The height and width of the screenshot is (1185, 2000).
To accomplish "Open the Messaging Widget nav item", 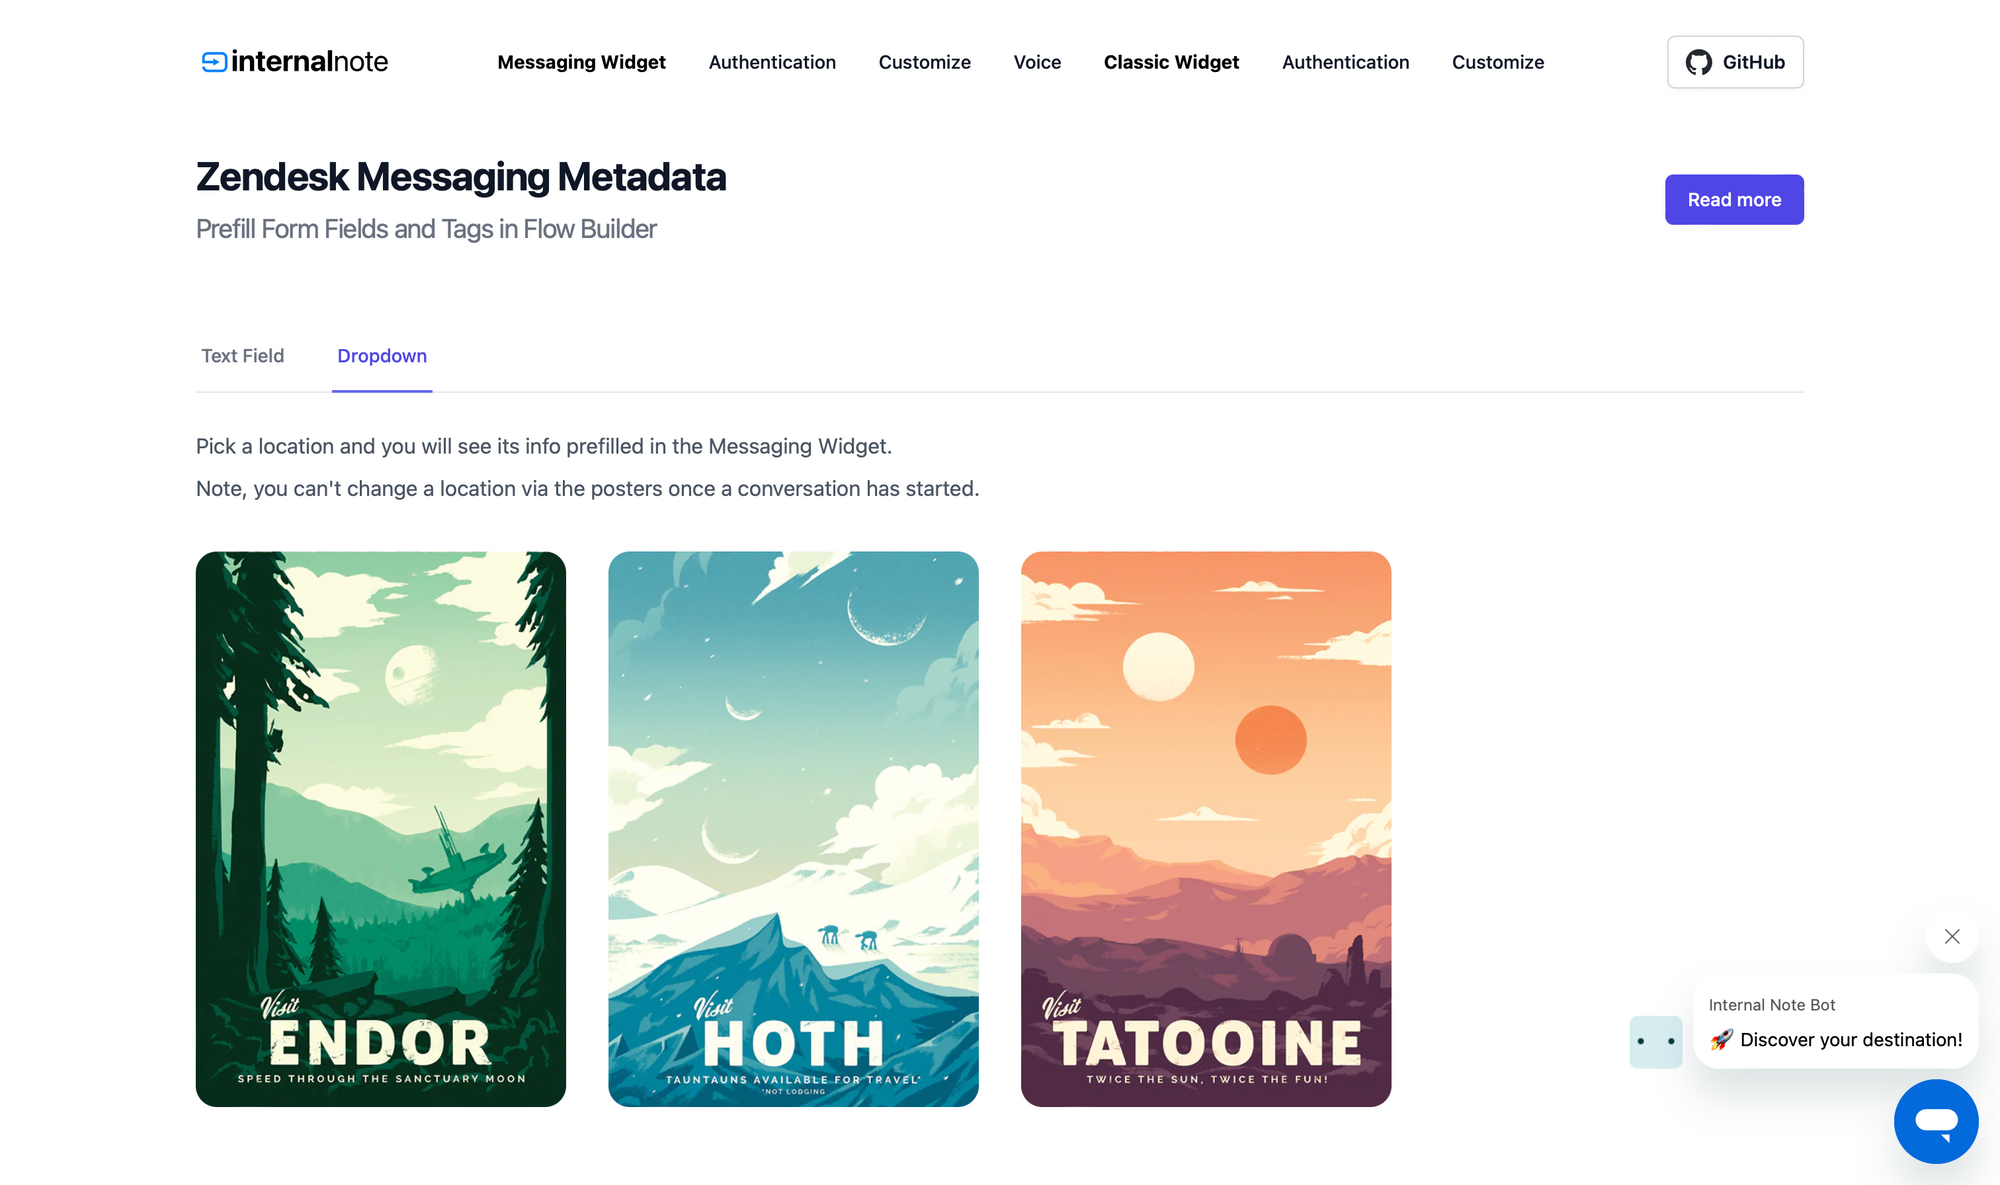I will coord(581,62).
